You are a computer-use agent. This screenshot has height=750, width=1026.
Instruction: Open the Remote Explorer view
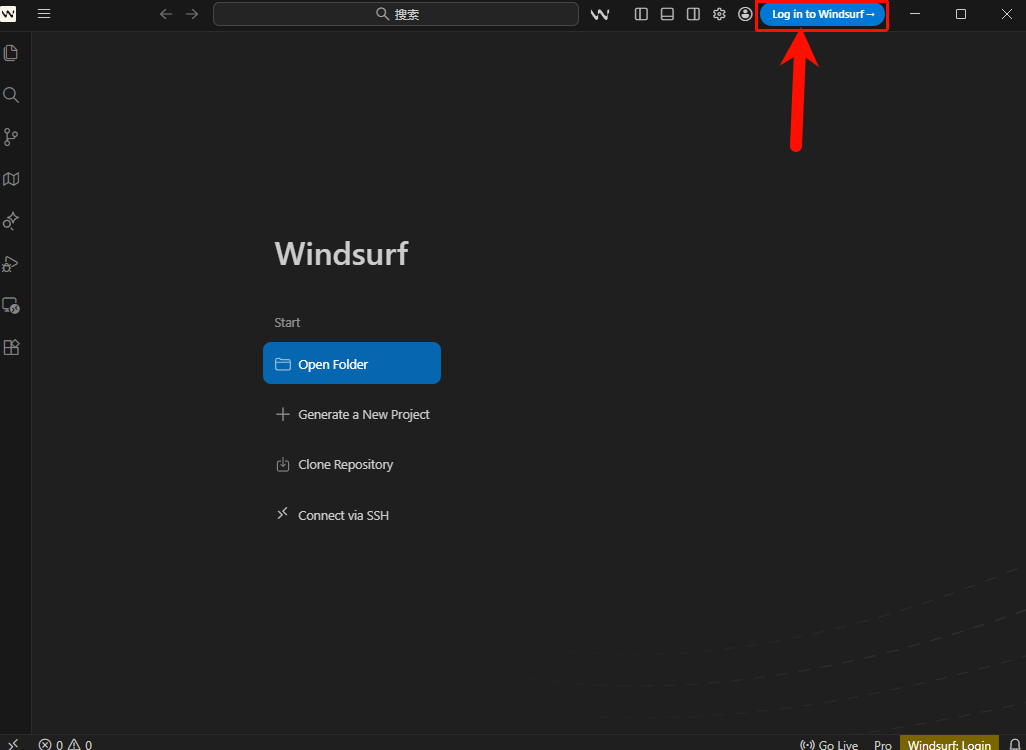(11, 306)
